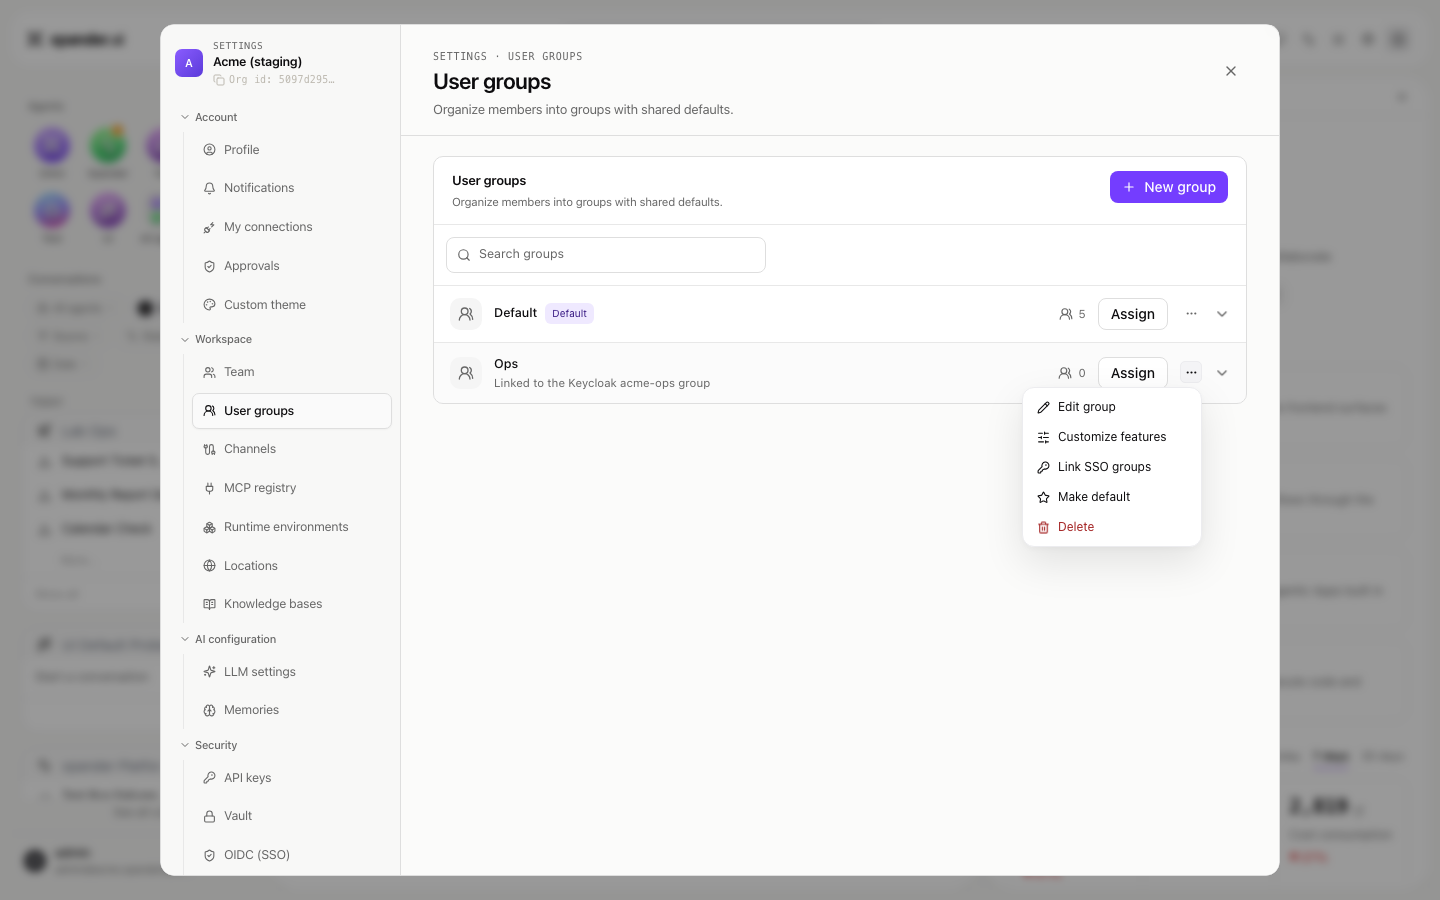Open Profile settings
1440x900 pixels.
[292, 150]
